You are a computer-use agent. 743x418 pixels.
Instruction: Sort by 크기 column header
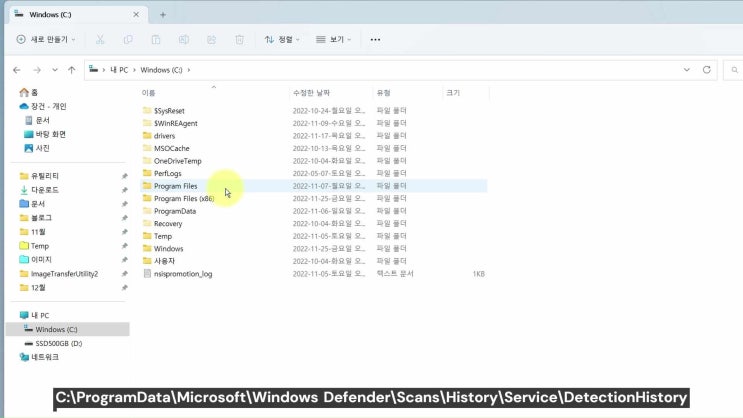[x=453, y=93]
